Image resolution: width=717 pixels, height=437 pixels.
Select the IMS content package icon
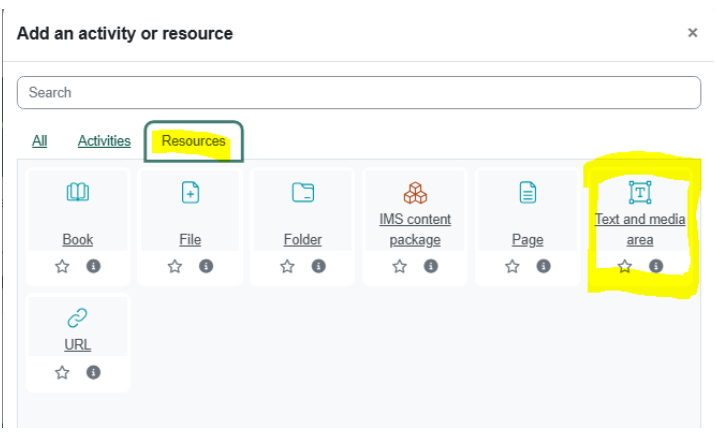415,192
